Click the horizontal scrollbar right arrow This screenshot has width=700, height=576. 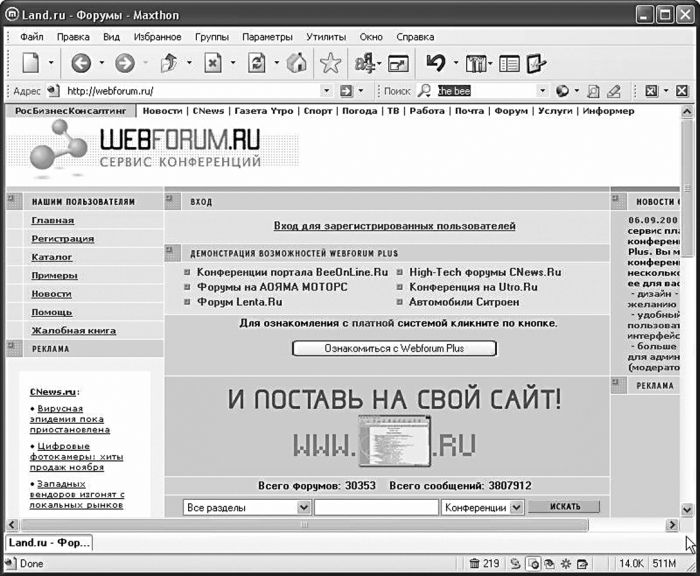click(672, 525)
